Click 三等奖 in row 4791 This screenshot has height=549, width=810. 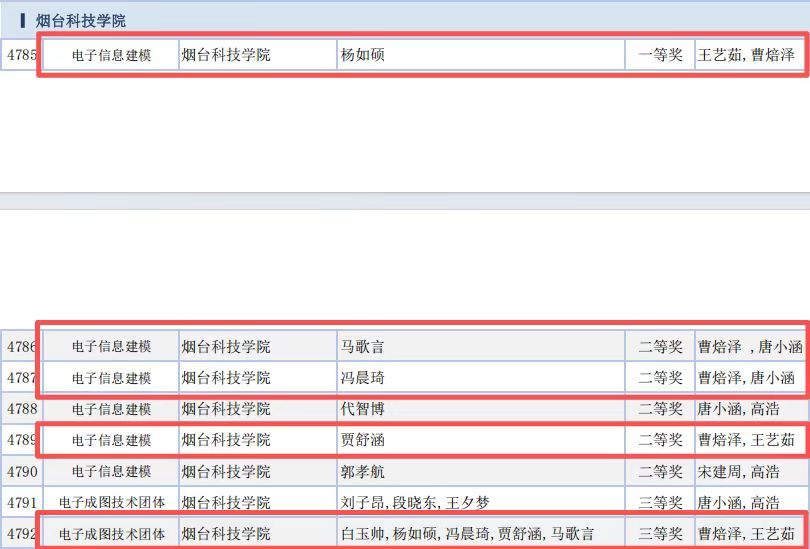[660, 503]
